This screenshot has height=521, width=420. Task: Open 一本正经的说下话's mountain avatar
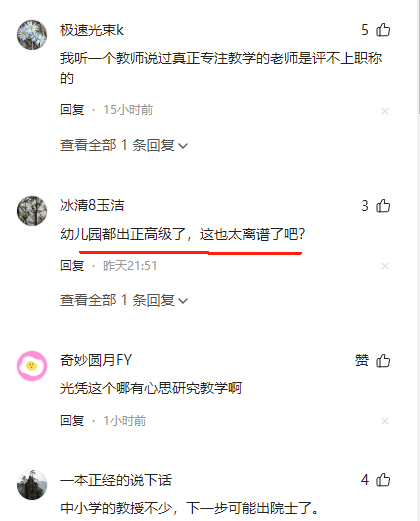[32, 485]
